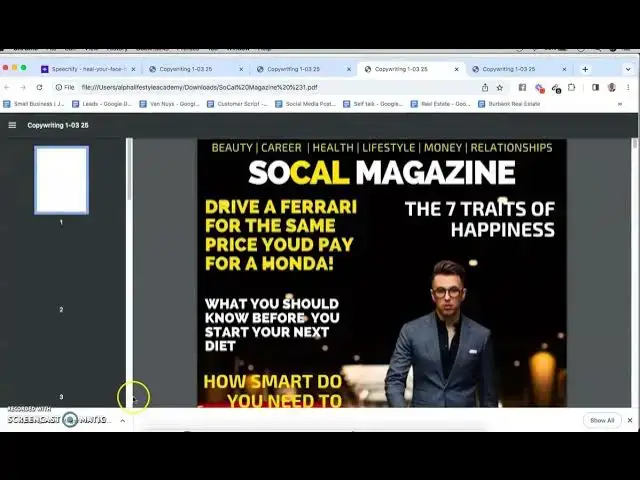
Task: View site info via File icon
Action: [x=65, y=87]
